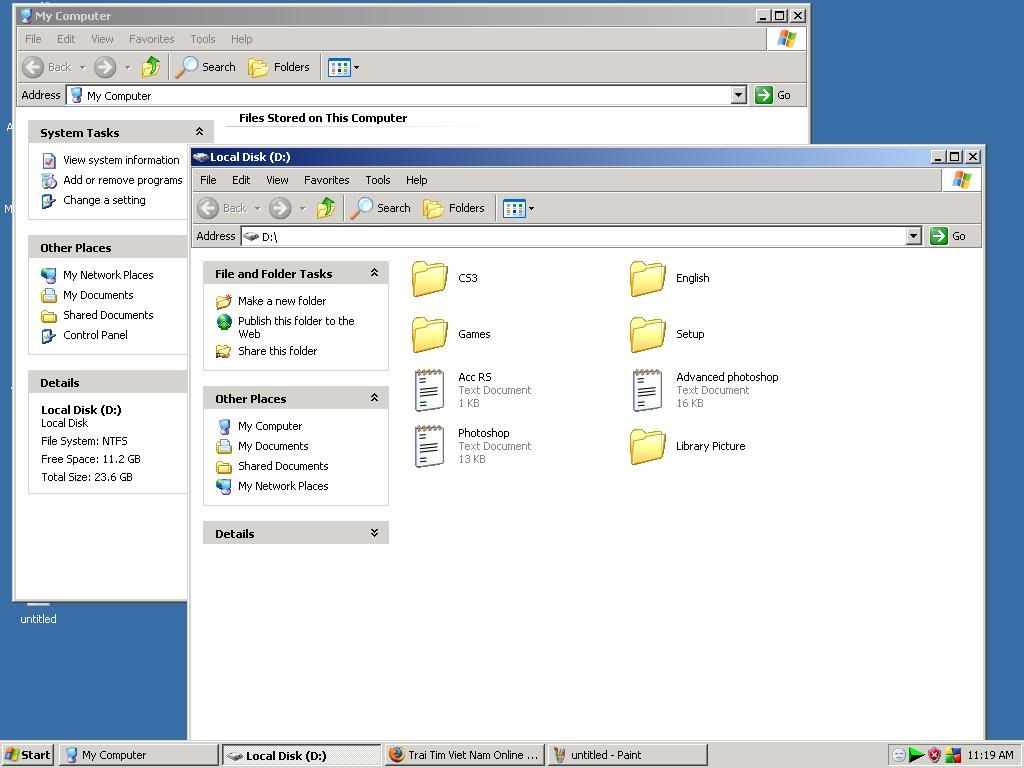The image size is (1024, 768).
Task: Click Go button in Local Disk window
Action: pos(948,236)
